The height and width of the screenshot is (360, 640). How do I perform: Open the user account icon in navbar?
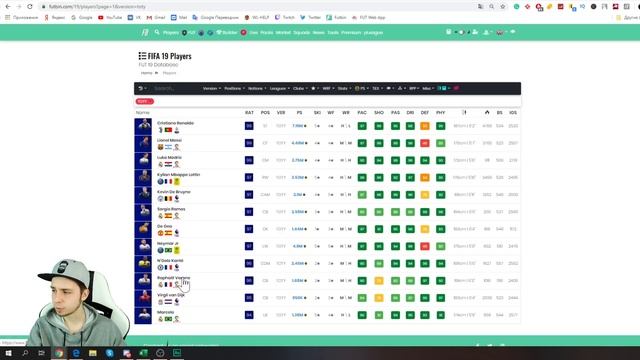click(x=486, y=32)
